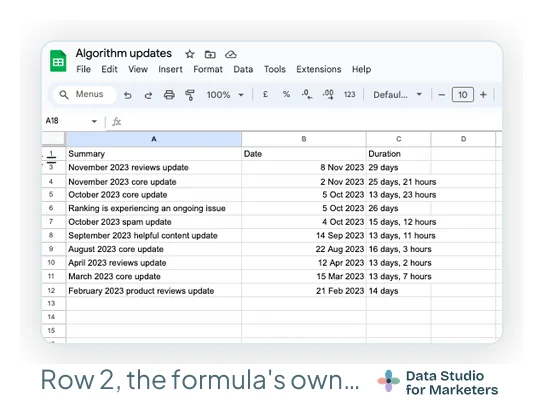Select cell November 2023 reviews update

(153, 168)
